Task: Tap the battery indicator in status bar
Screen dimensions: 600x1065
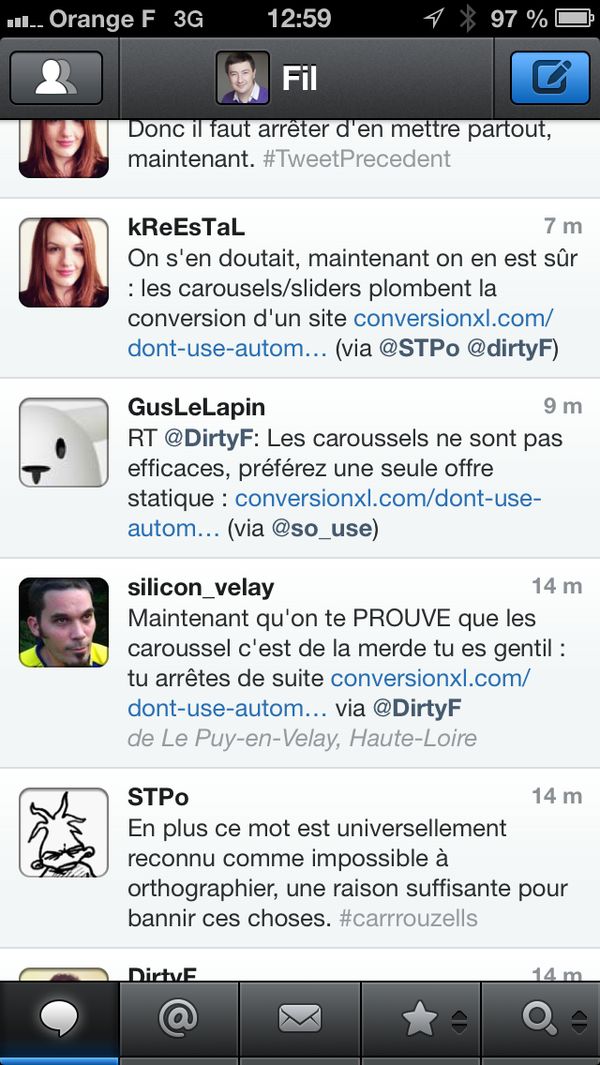Action: [573, 18]
